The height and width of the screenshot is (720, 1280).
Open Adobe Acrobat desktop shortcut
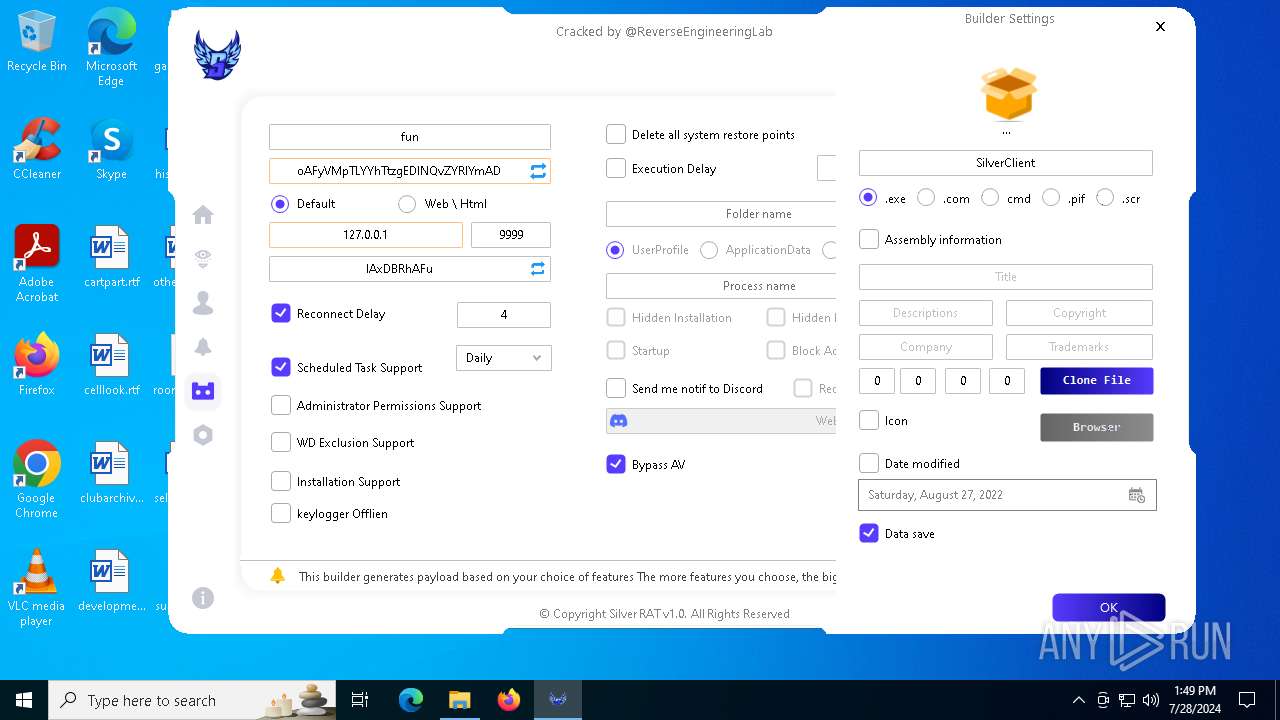[37, 264]
